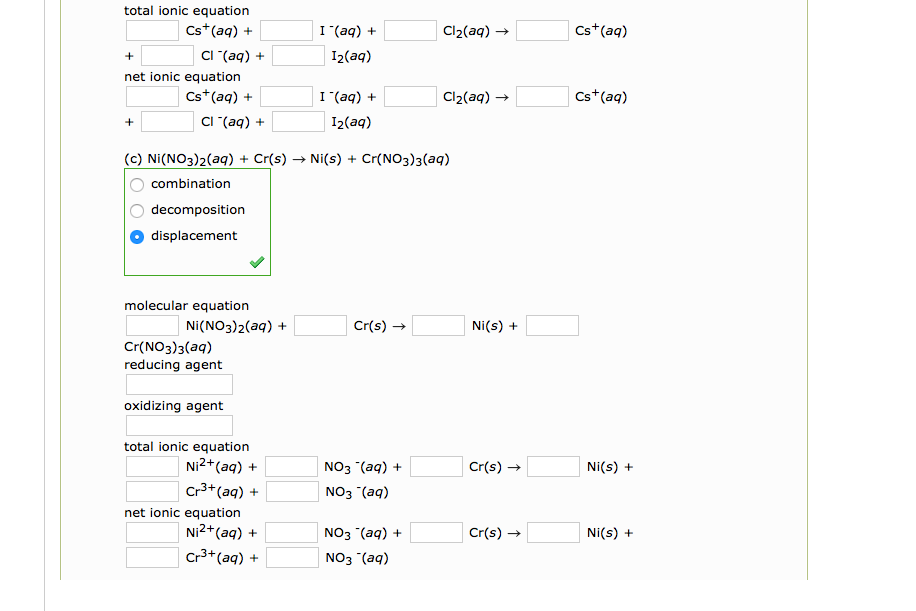
Task: Click the oxidizing agent input box
Action: click(178, 425)
